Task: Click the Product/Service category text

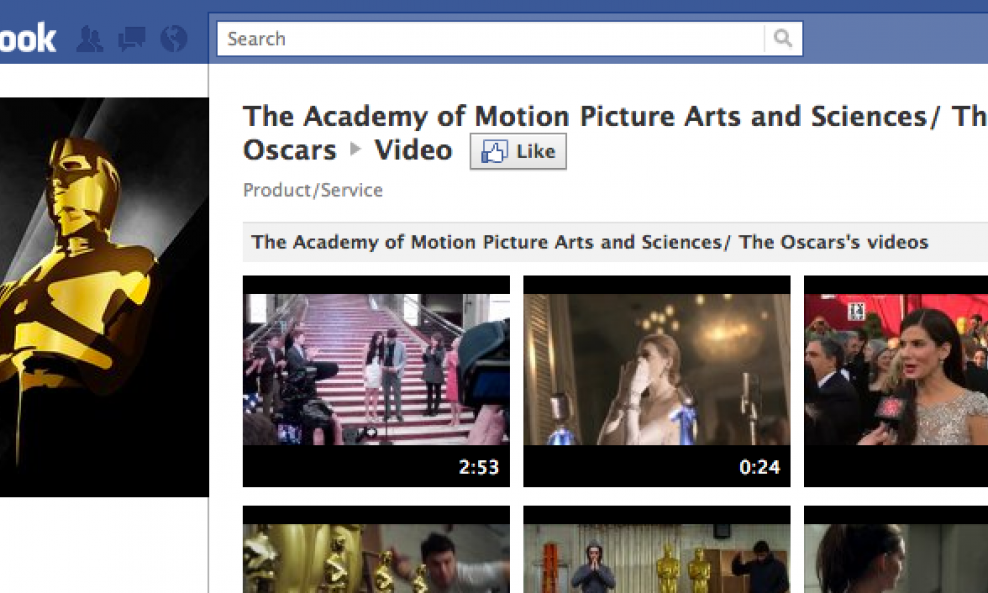Action: (313, 190)
